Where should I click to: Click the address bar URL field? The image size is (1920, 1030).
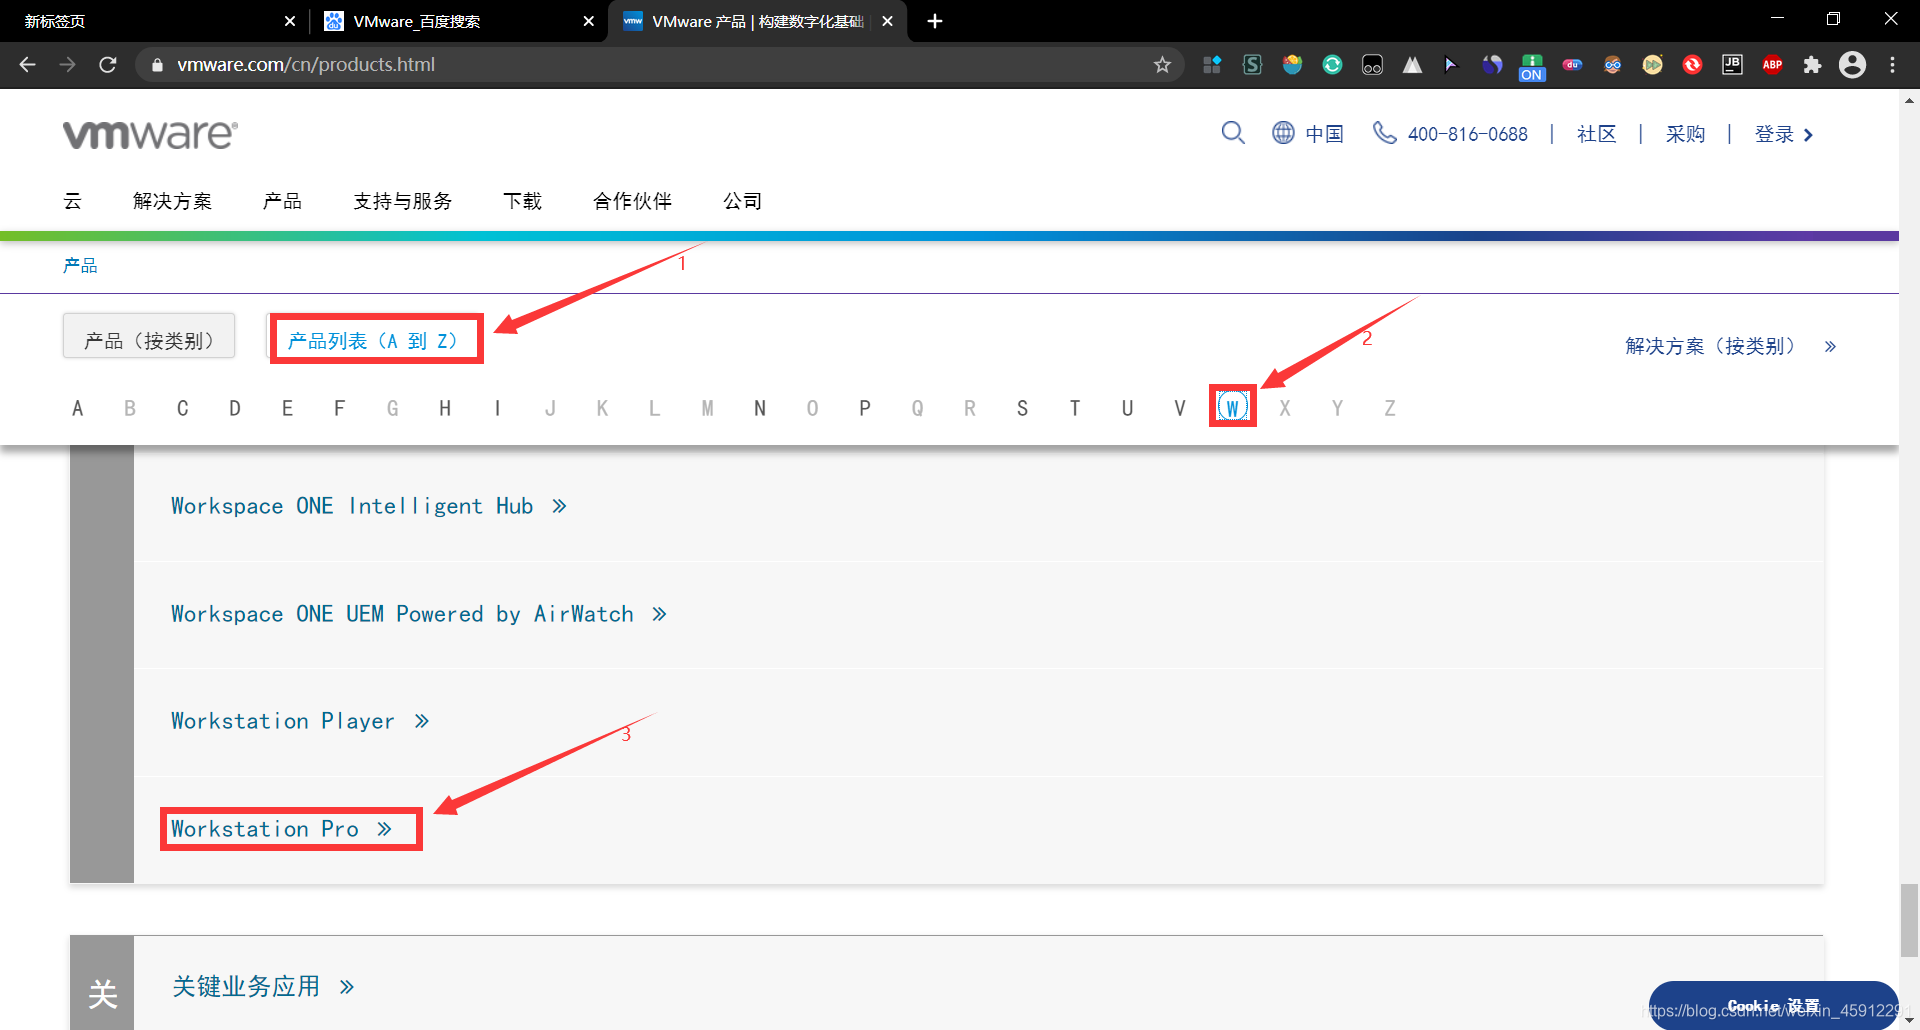660,65
